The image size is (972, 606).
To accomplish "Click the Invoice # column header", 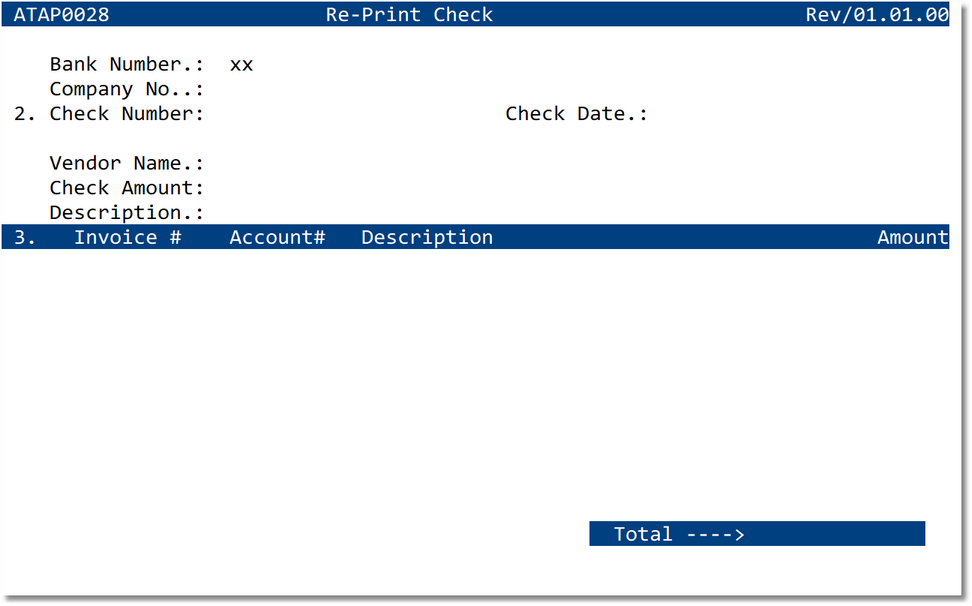I will point(128,237).
